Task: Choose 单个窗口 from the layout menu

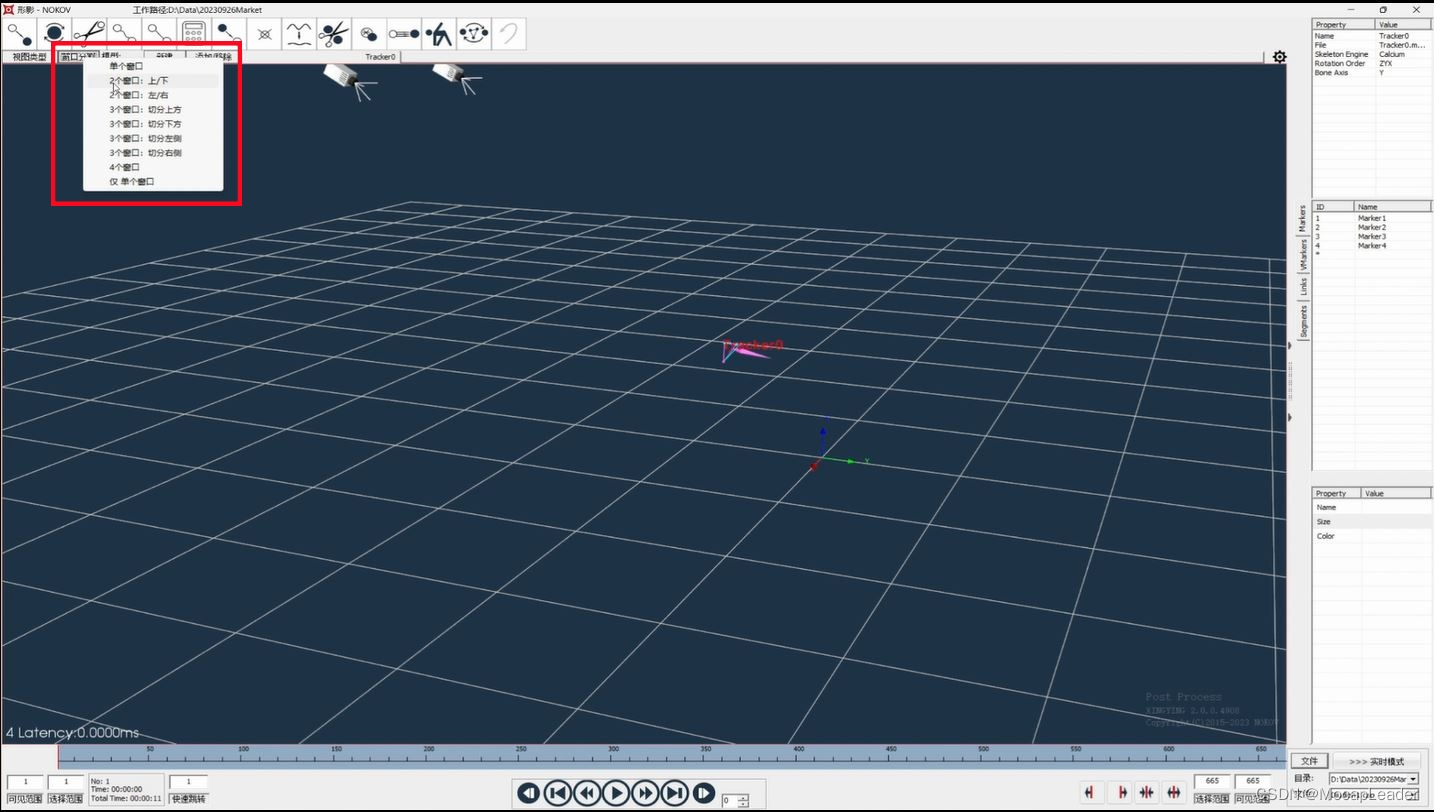Action: [152, 66]
